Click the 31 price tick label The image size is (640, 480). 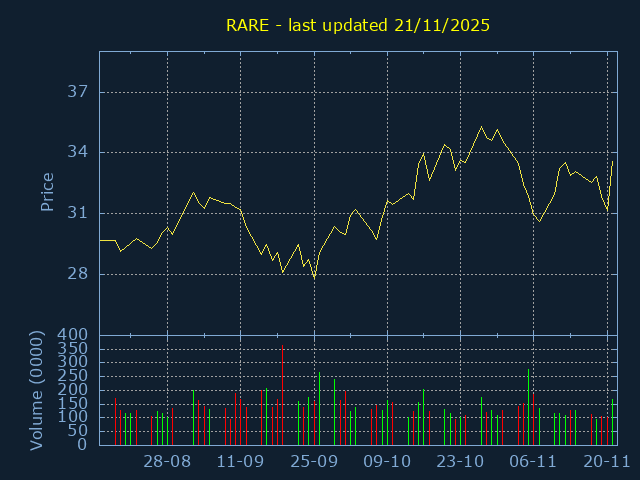(78, 214)
